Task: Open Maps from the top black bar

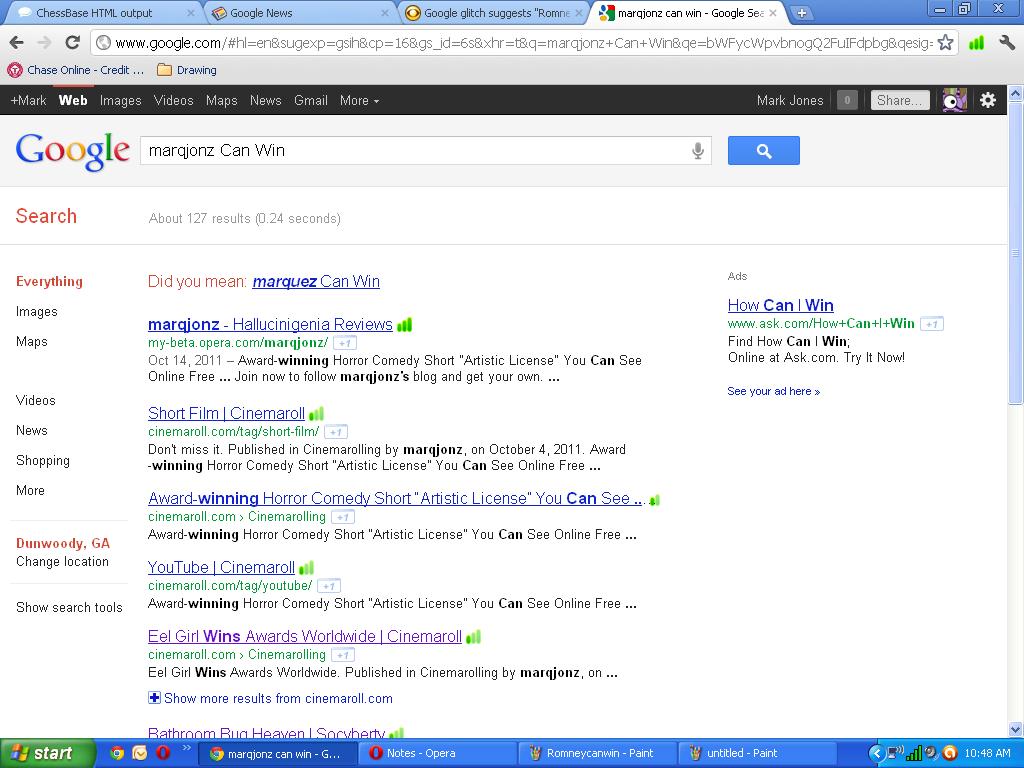Action: pos(221,101)
